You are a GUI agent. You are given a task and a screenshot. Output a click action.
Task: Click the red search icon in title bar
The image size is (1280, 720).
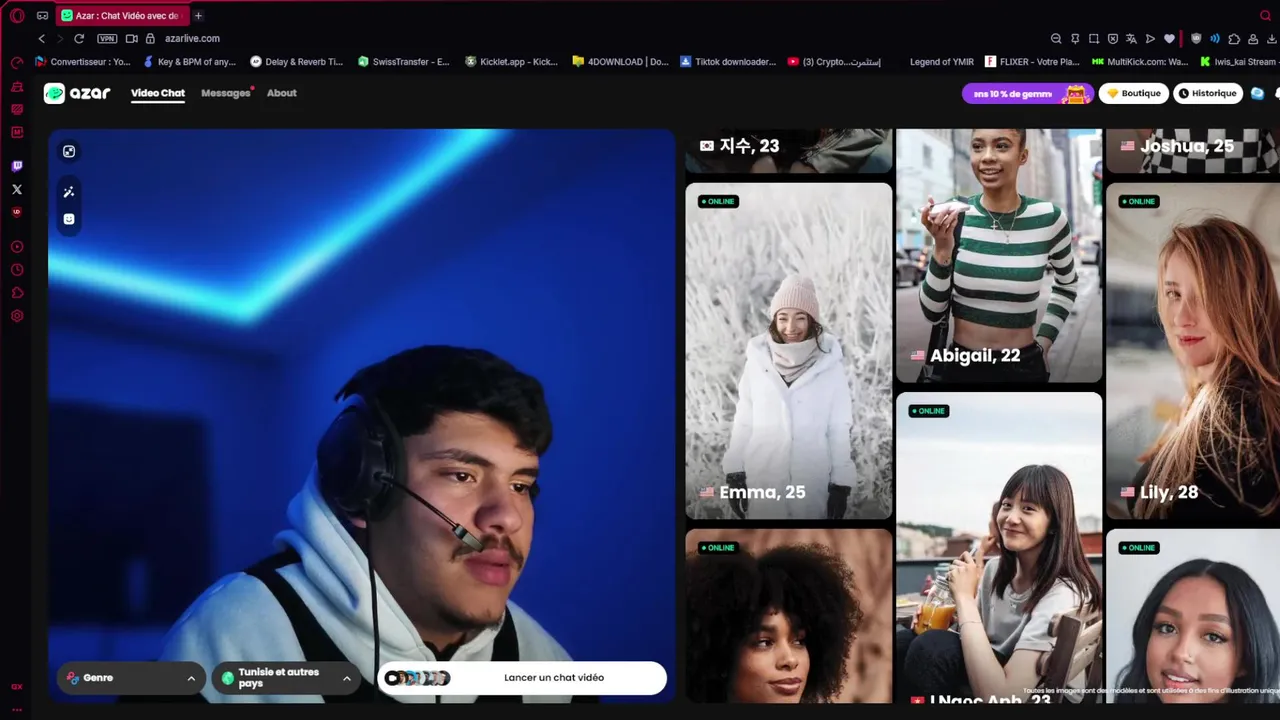(x=1265, y=15)
